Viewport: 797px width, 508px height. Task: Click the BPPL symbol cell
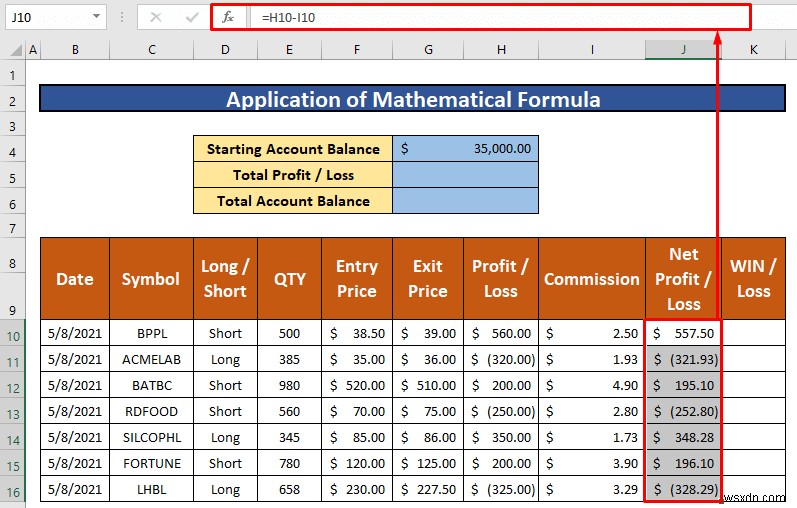[151, 333]
